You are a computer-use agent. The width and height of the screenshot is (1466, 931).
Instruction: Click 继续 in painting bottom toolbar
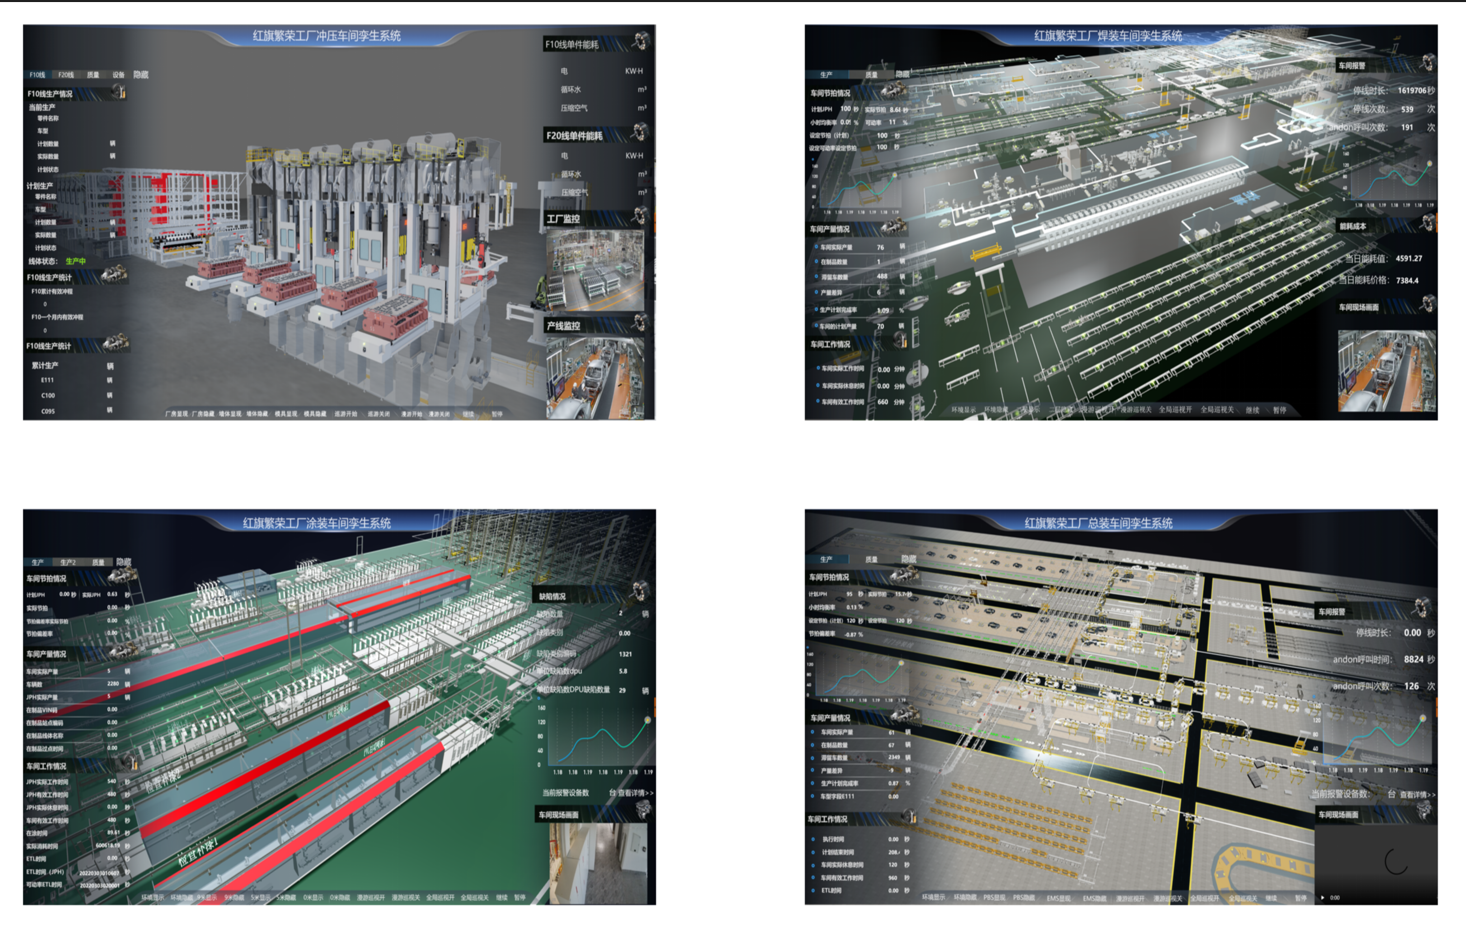(x=501, y=897)
